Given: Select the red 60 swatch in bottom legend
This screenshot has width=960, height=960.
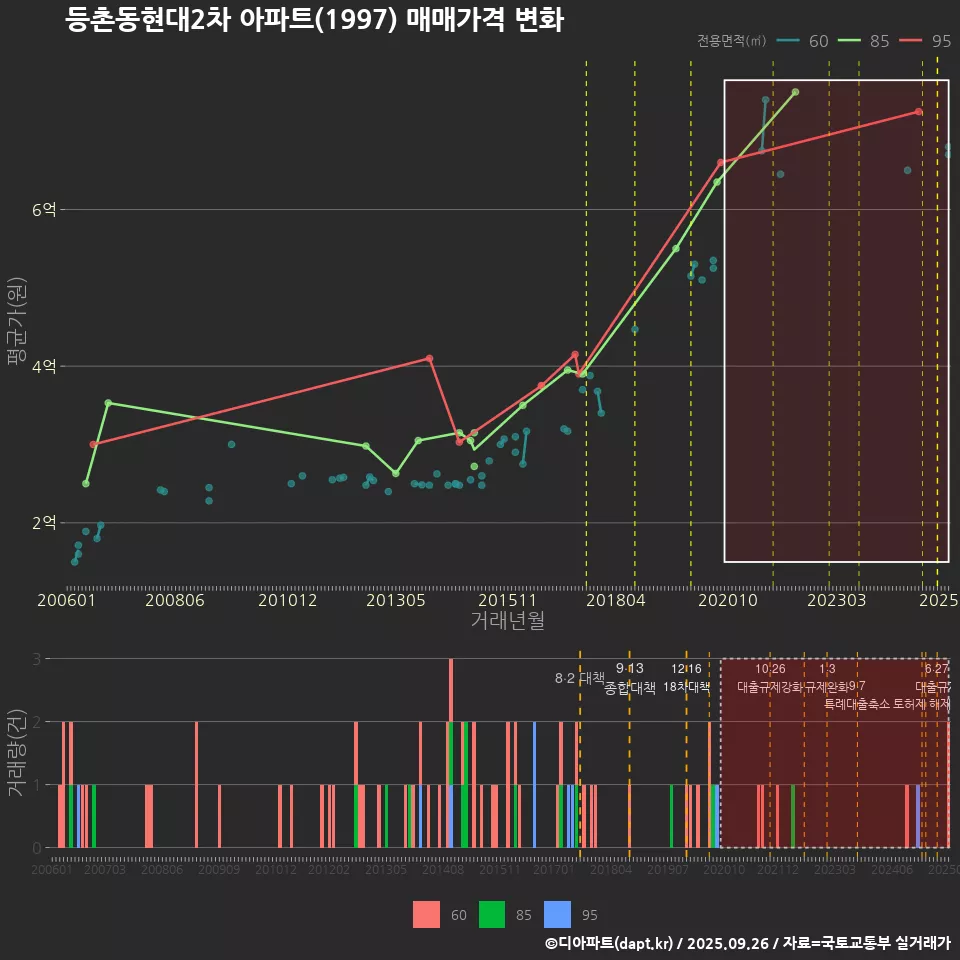Looking at the screenshot, I should coord(426,914).
